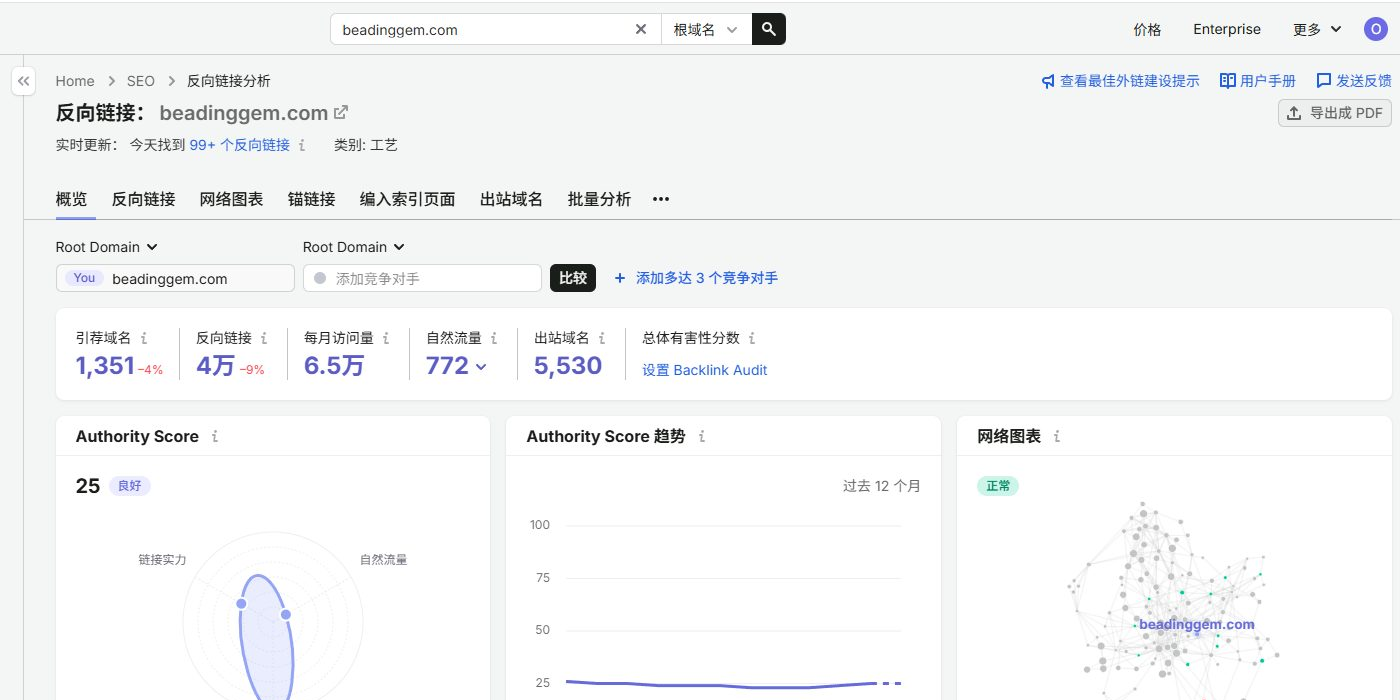
Task: Go to Home breadcrumb
Action: click(75, 81)
